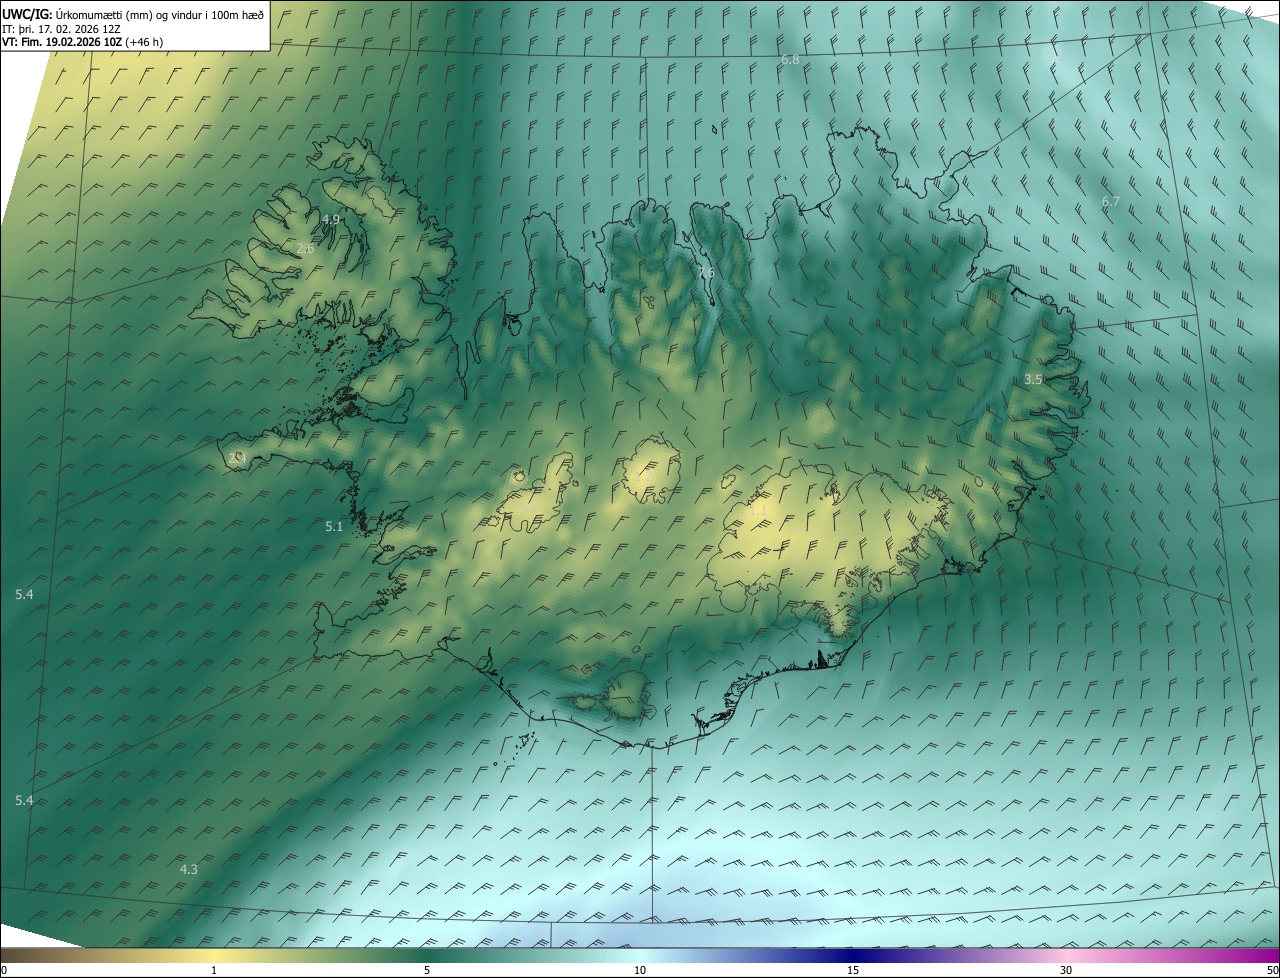Click the 6.7 value label over the sea
1280x978 pixels.
1111,202
